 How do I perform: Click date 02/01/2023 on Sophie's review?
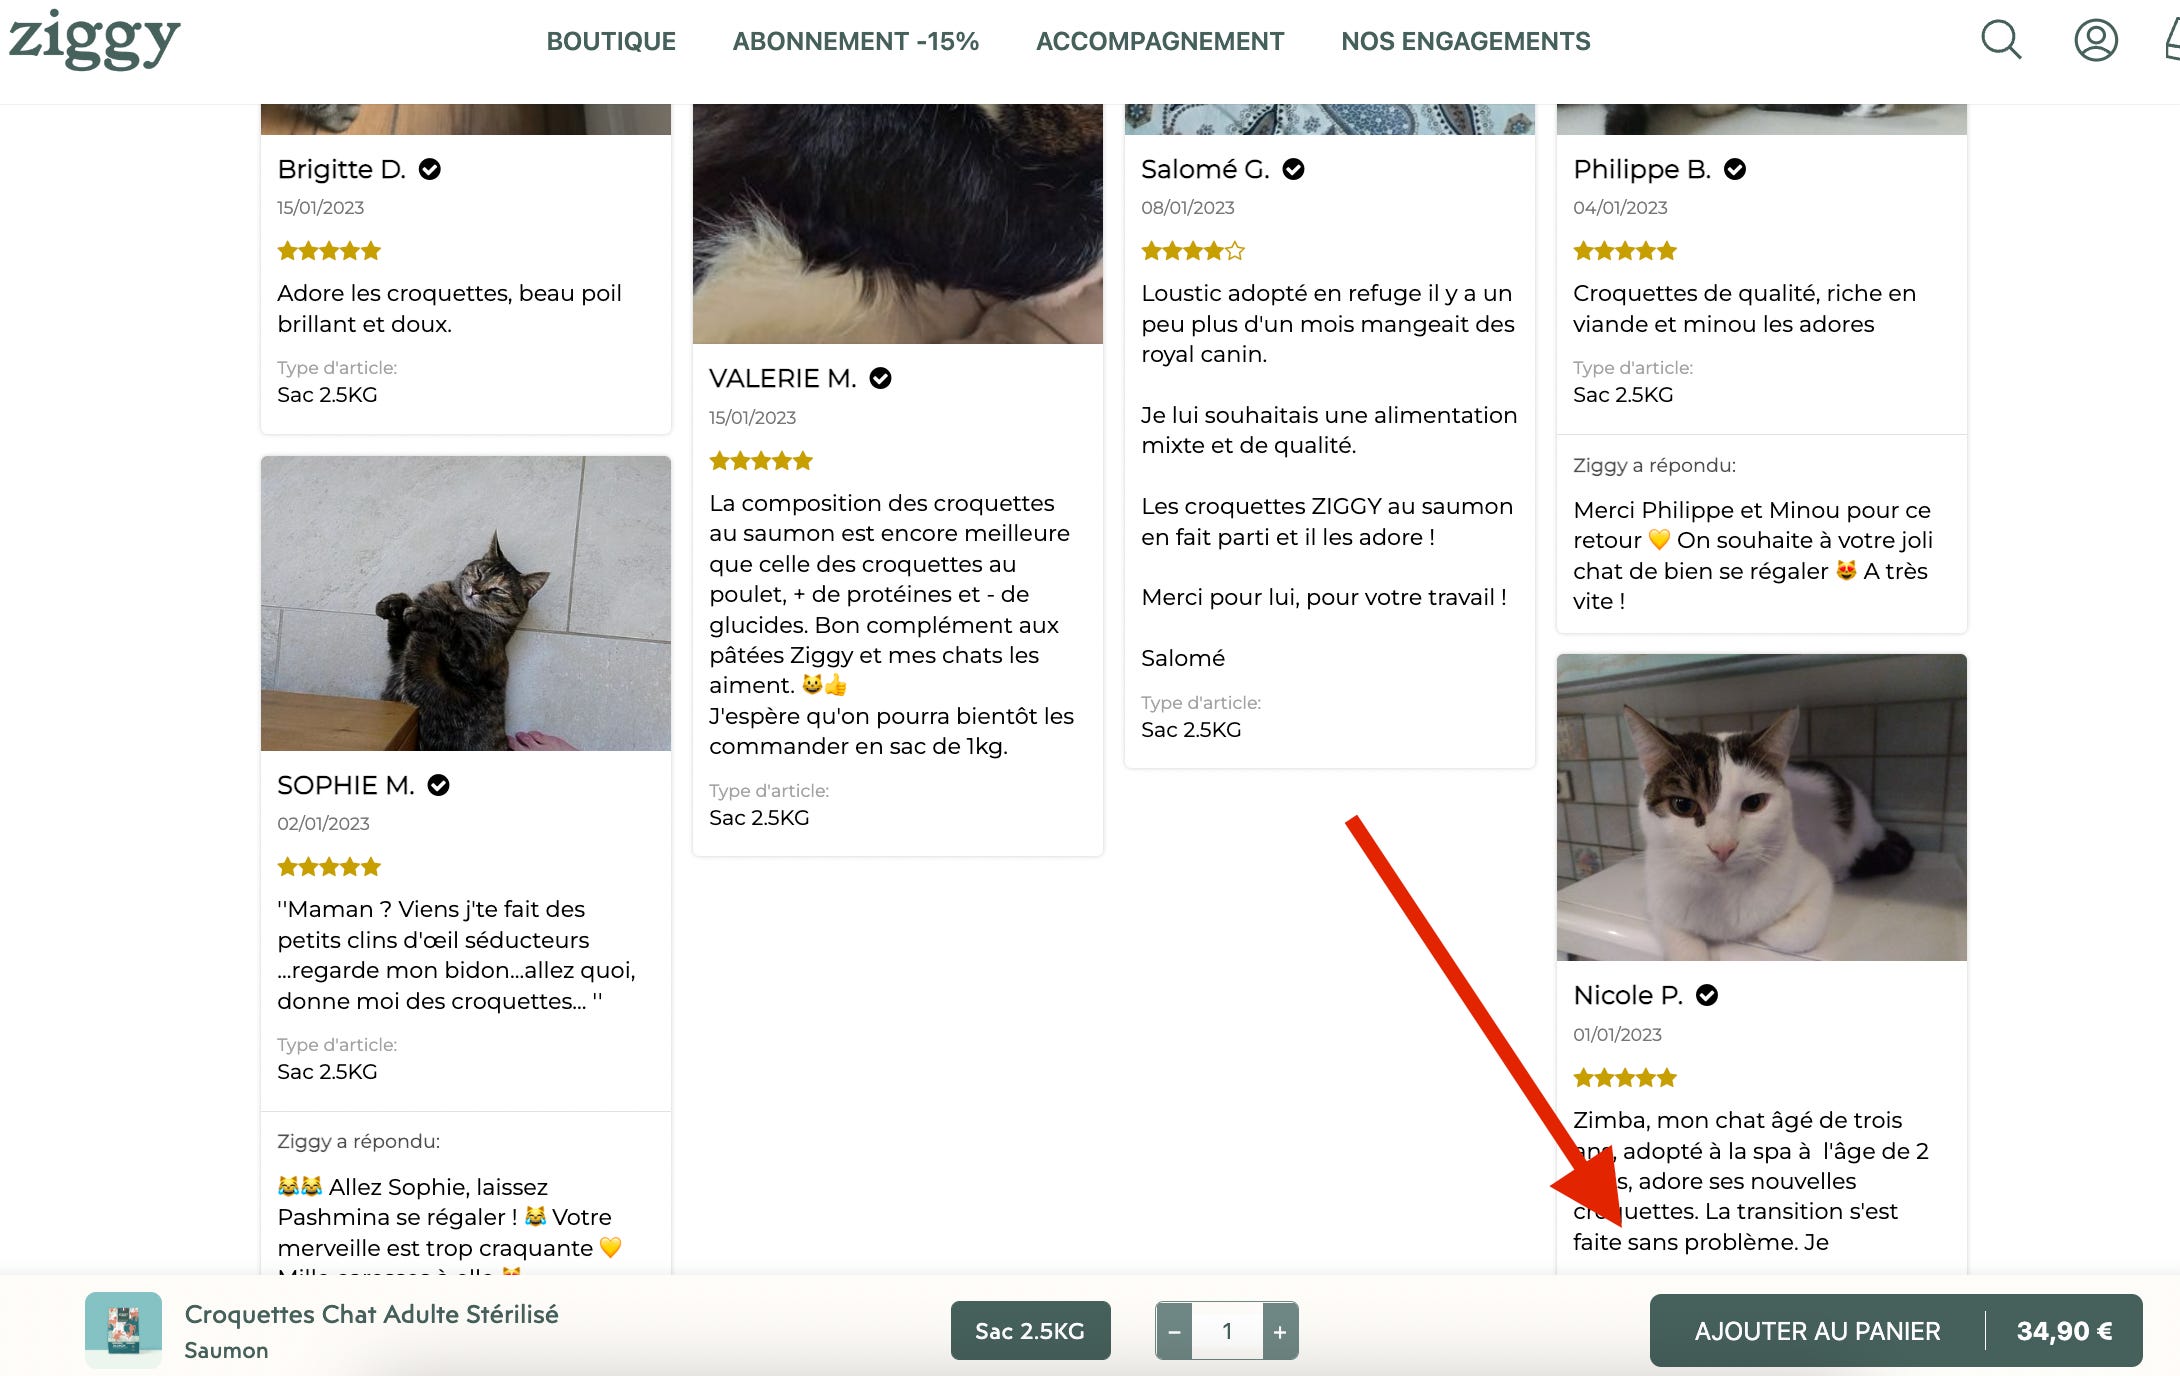[323, 823]
